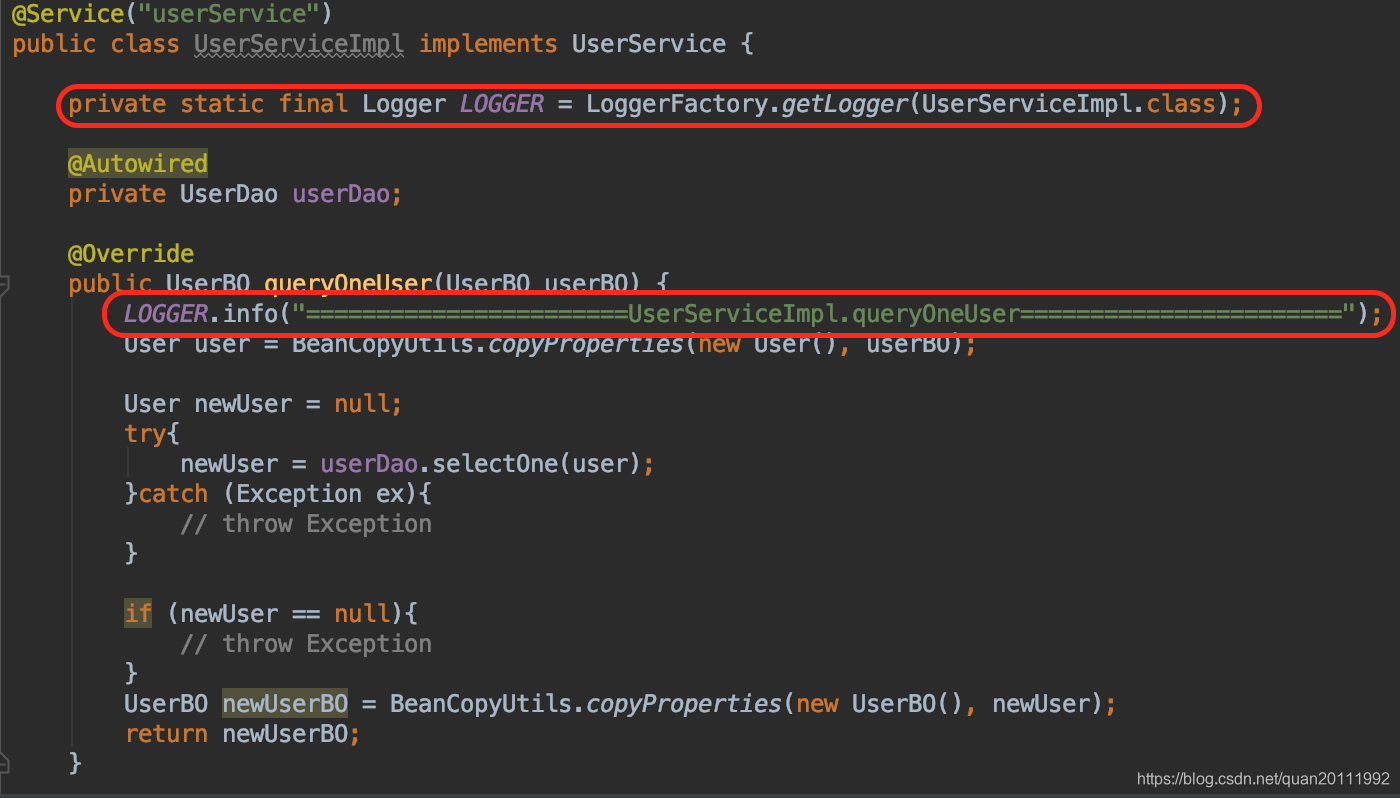Click UserService interface after implements
1400x798 pixels.
point(649,44)
